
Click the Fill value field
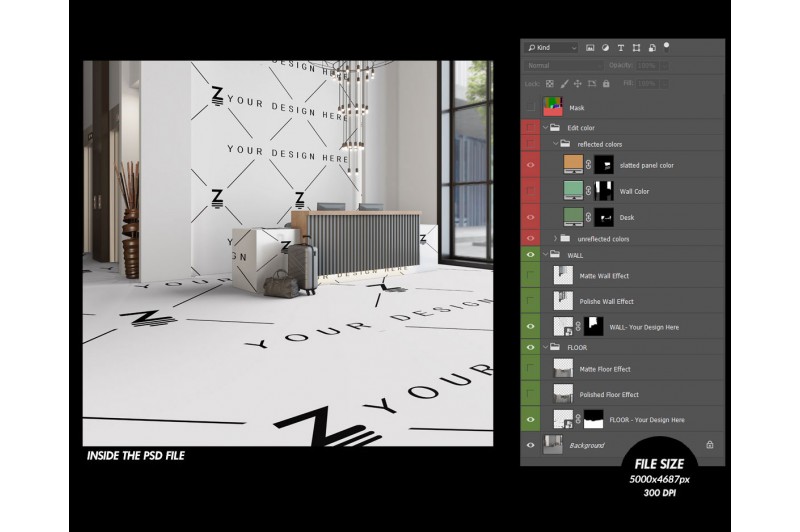[647, 83]
